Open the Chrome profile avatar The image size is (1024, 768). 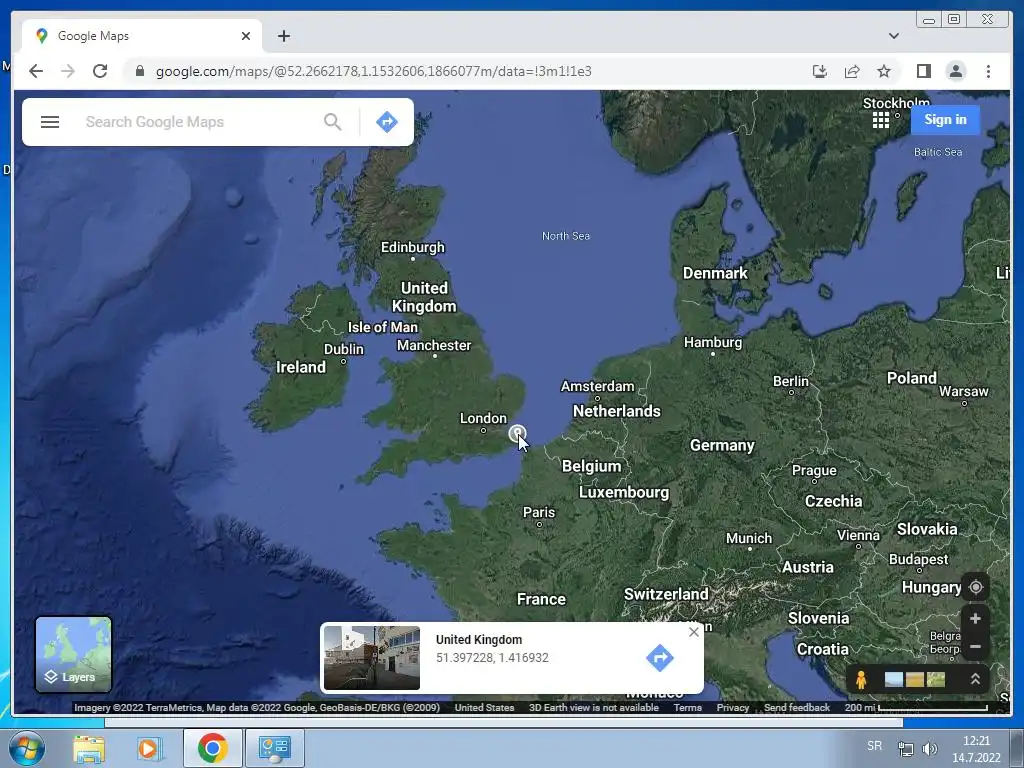pos(955,71)
